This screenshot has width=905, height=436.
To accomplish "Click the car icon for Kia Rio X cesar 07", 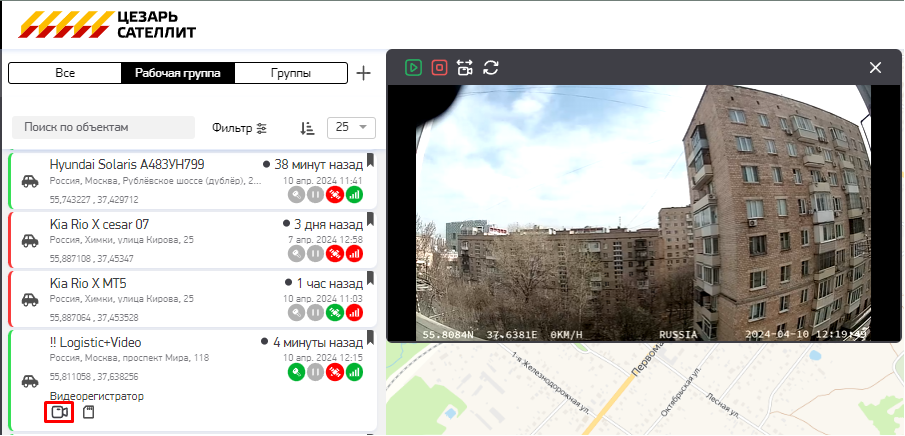I will (x=30, y=241).
